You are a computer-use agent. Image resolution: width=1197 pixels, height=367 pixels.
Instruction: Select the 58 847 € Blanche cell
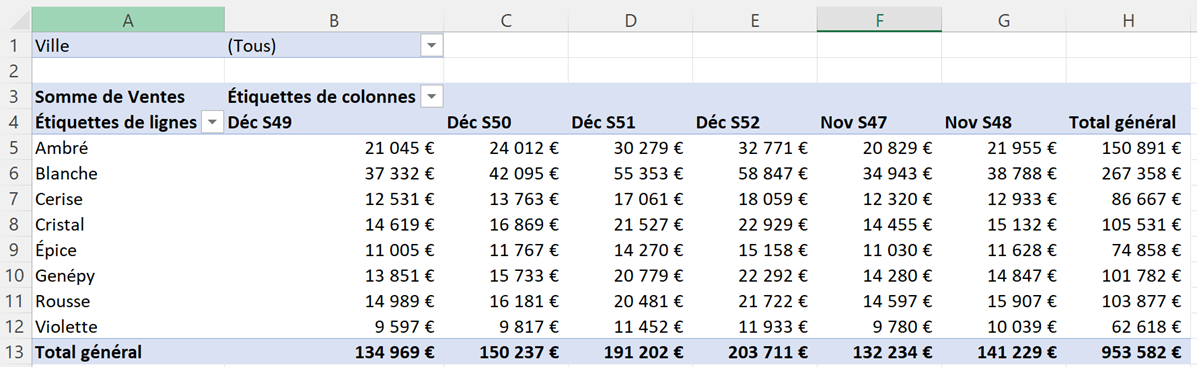[754, 173]
